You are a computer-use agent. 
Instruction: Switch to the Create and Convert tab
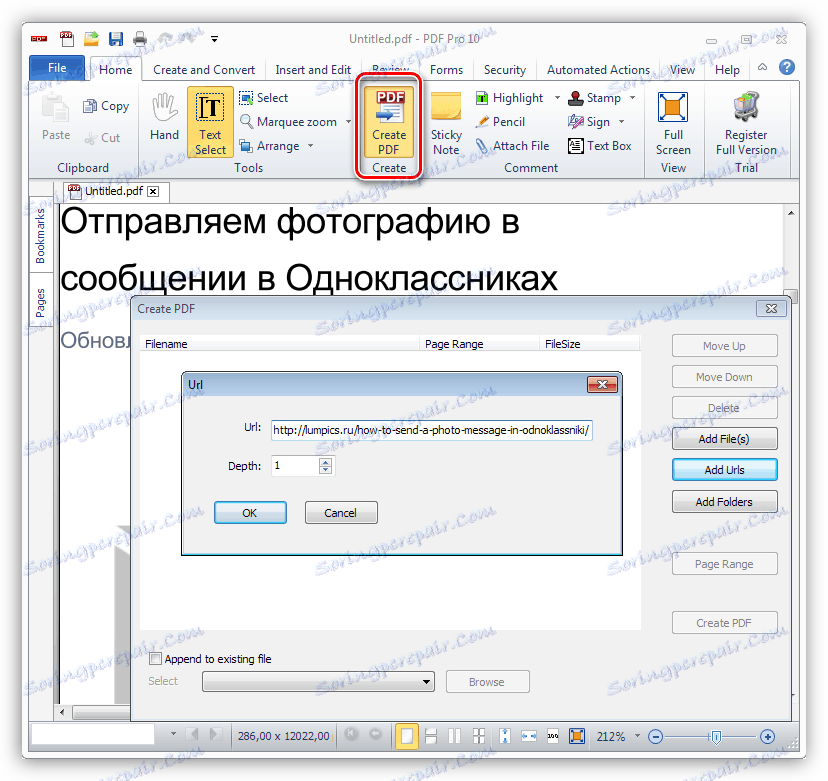(204, 70)
